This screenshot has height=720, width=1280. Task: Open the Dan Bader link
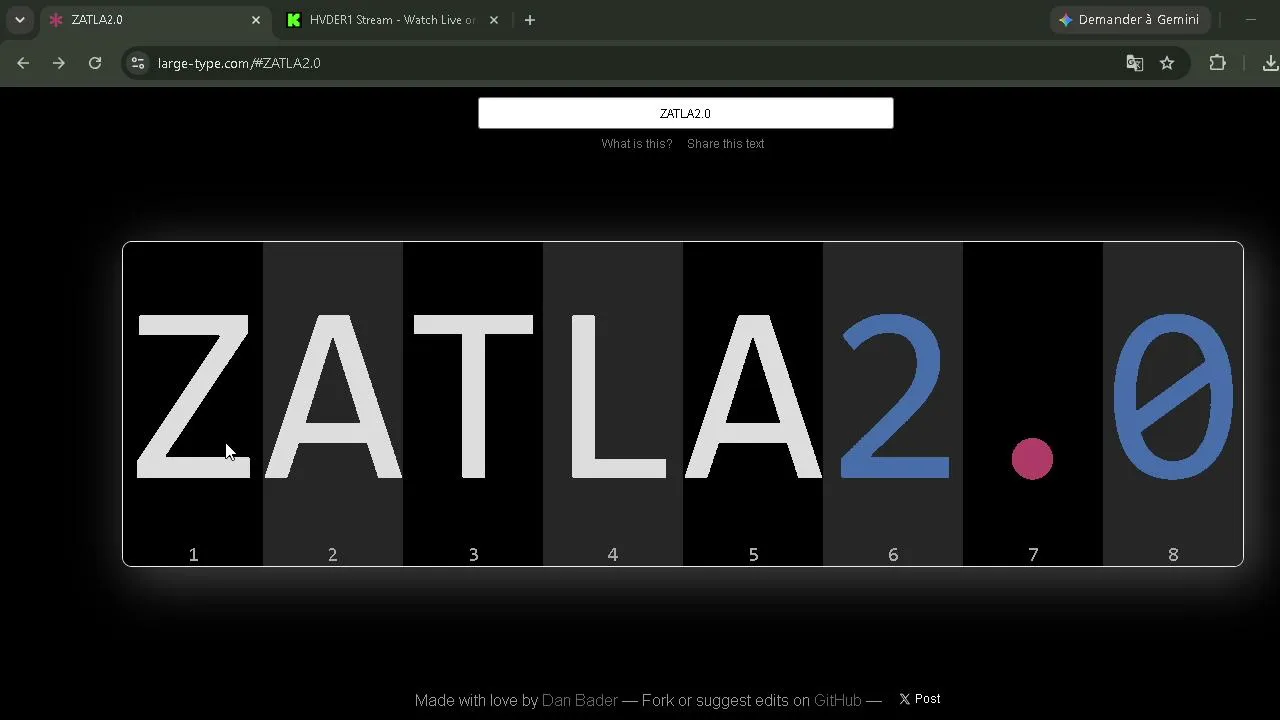pyautogui.click(x=580, y=701)
